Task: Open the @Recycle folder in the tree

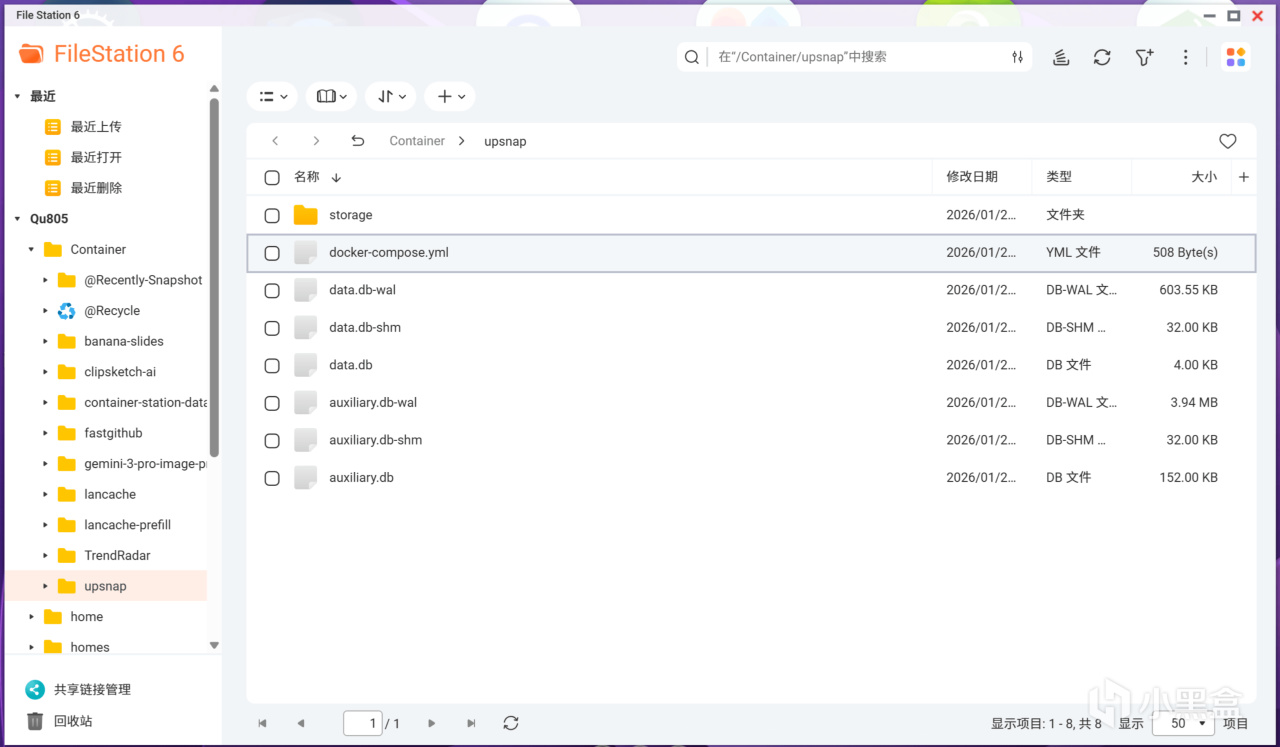Action: [112, 311]
